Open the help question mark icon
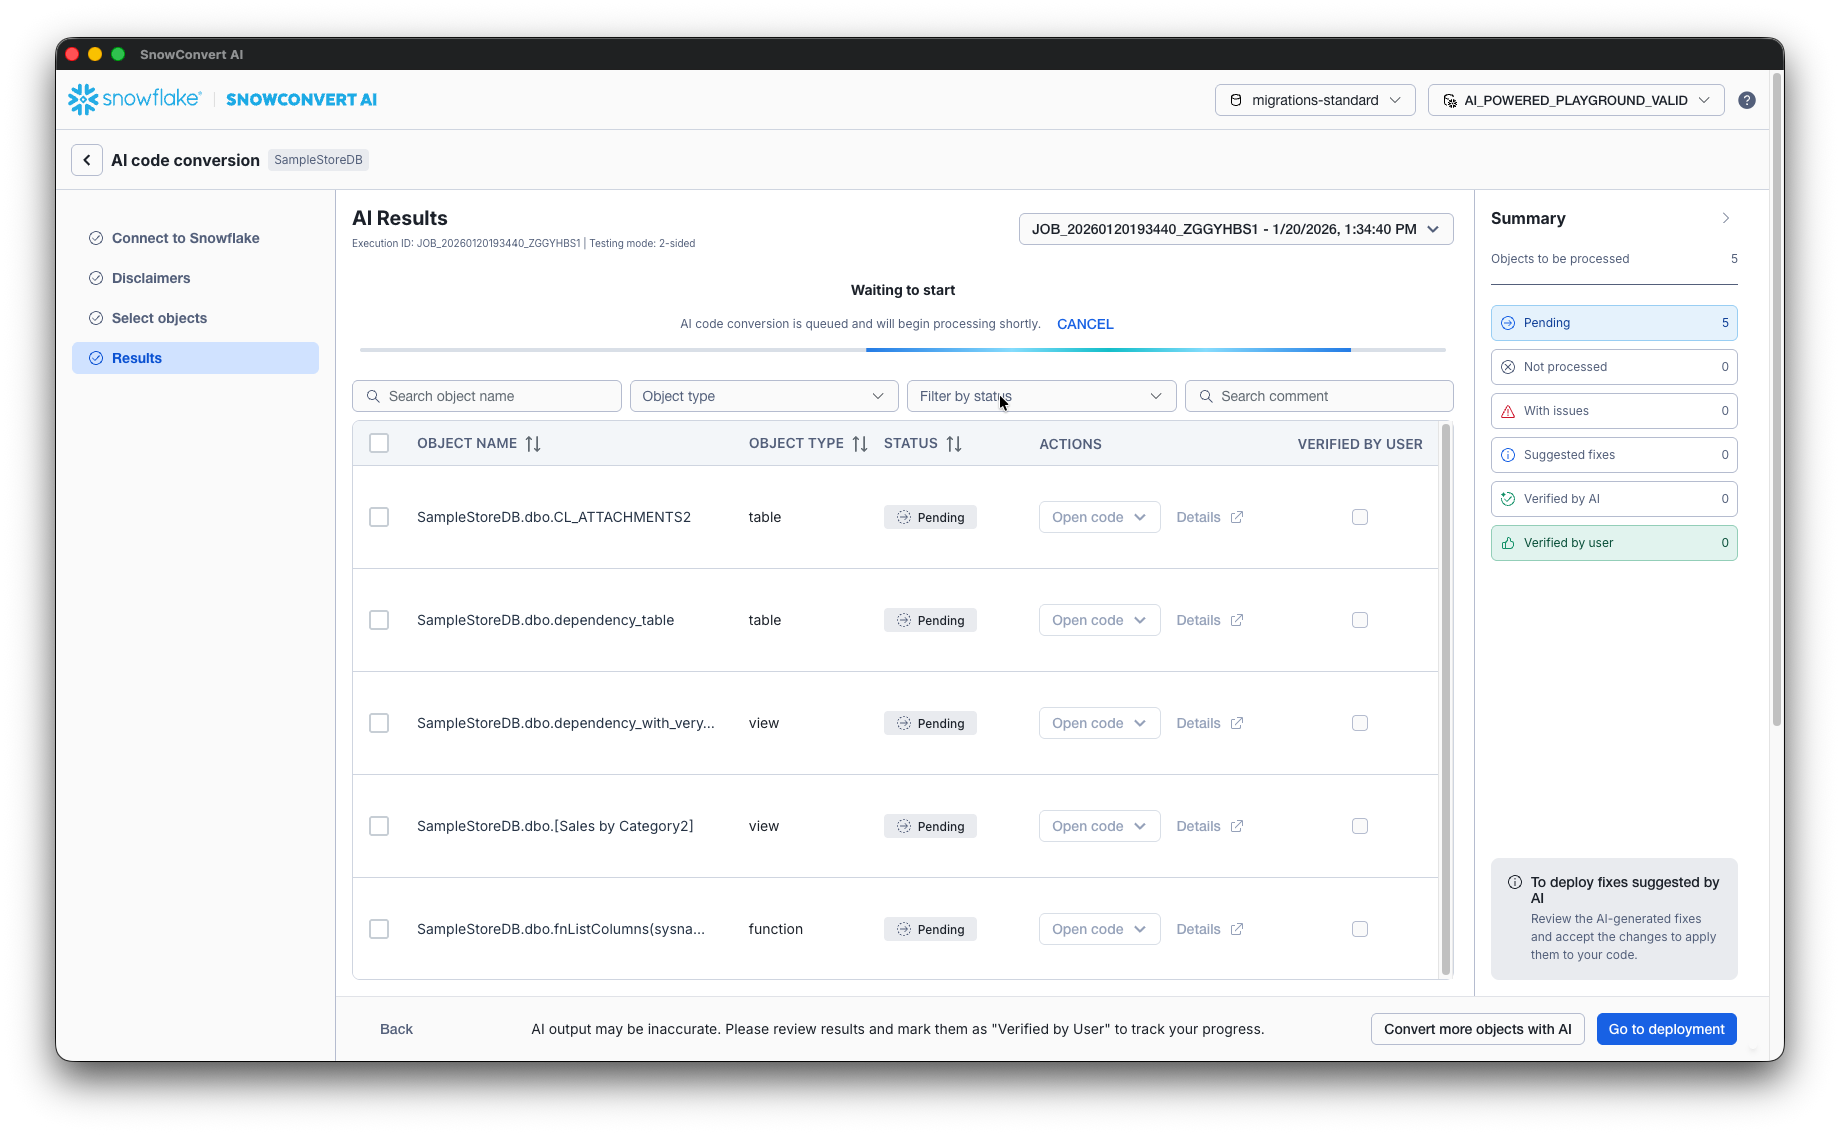The width and height of the screenshot is (1840, 1135). pyautogui.click(x=1746, y=100)
